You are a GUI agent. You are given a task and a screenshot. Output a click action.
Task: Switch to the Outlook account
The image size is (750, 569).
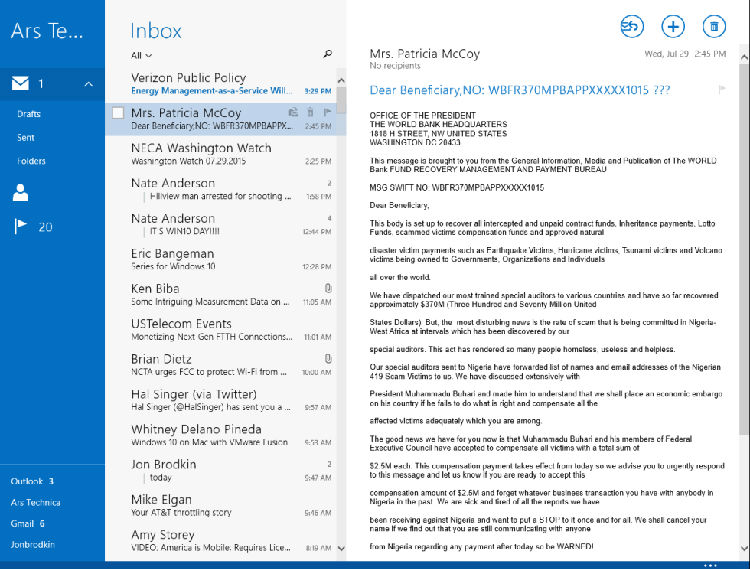point(32,481)
